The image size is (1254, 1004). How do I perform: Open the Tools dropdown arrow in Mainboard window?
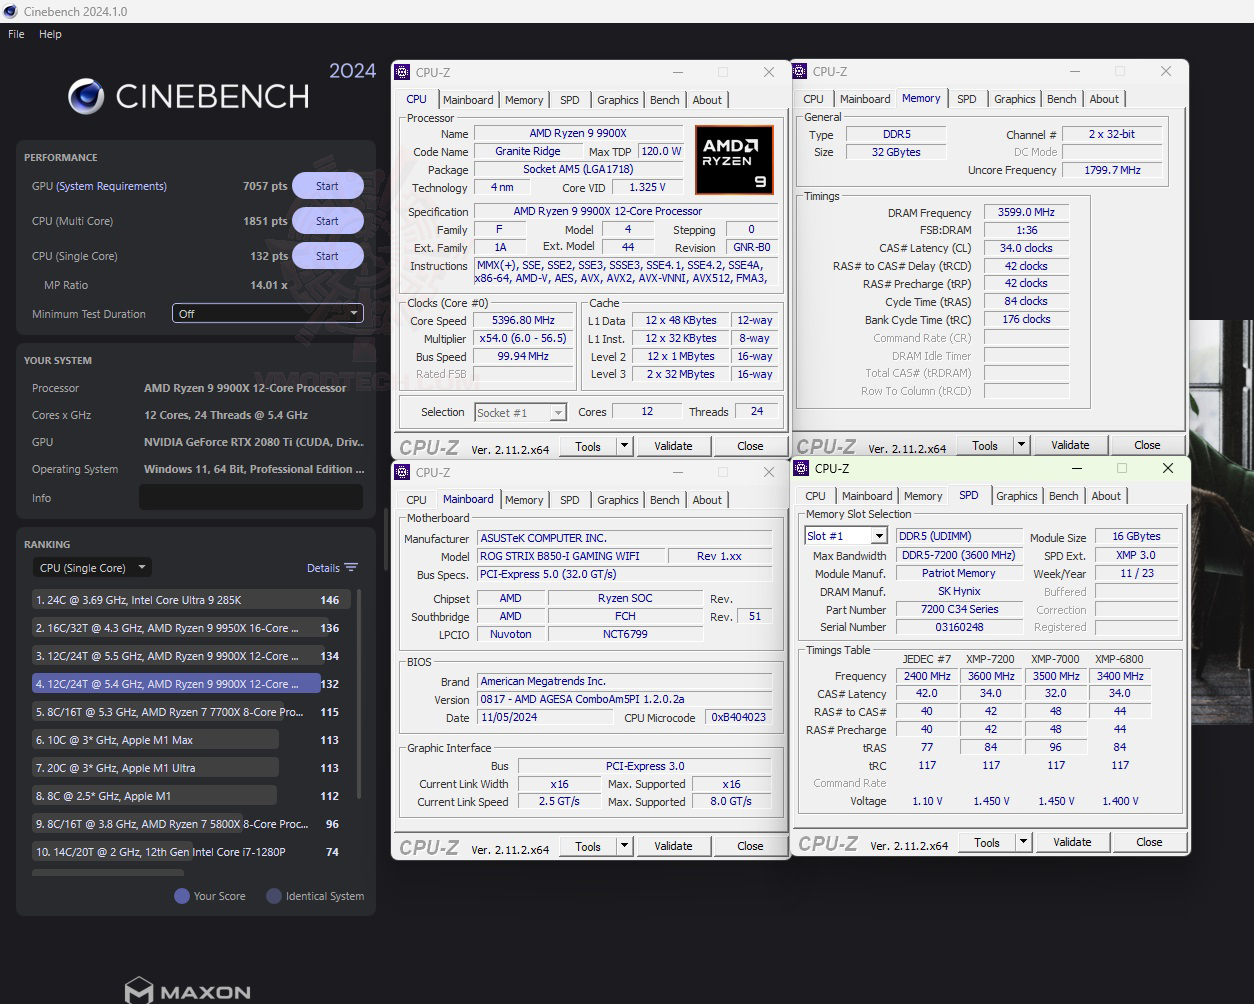(x=625, y=846)
